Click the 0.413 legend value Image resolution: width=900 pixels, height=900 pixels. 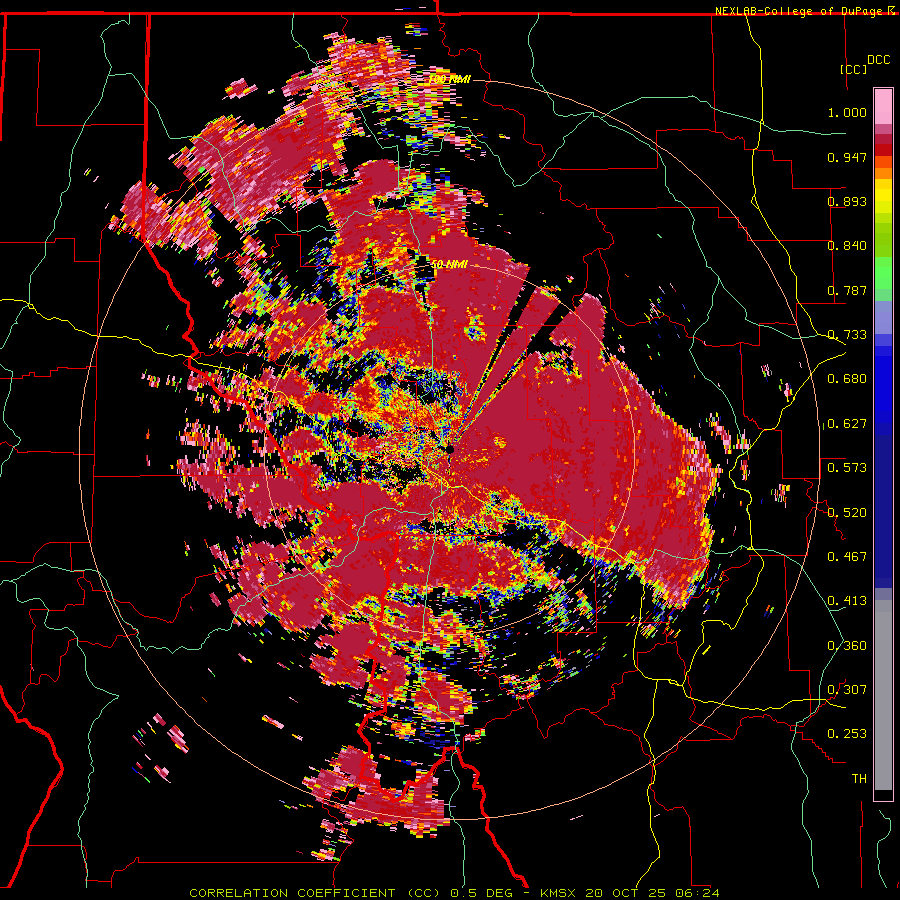pyautogui.click(x=847, y=601)
